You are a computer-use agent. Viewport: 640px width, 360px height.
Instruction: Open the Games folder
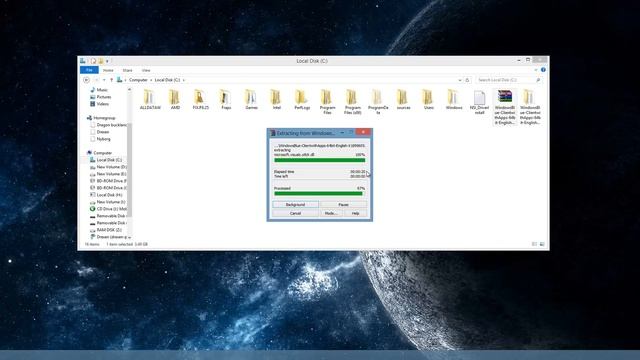(251, 100)
